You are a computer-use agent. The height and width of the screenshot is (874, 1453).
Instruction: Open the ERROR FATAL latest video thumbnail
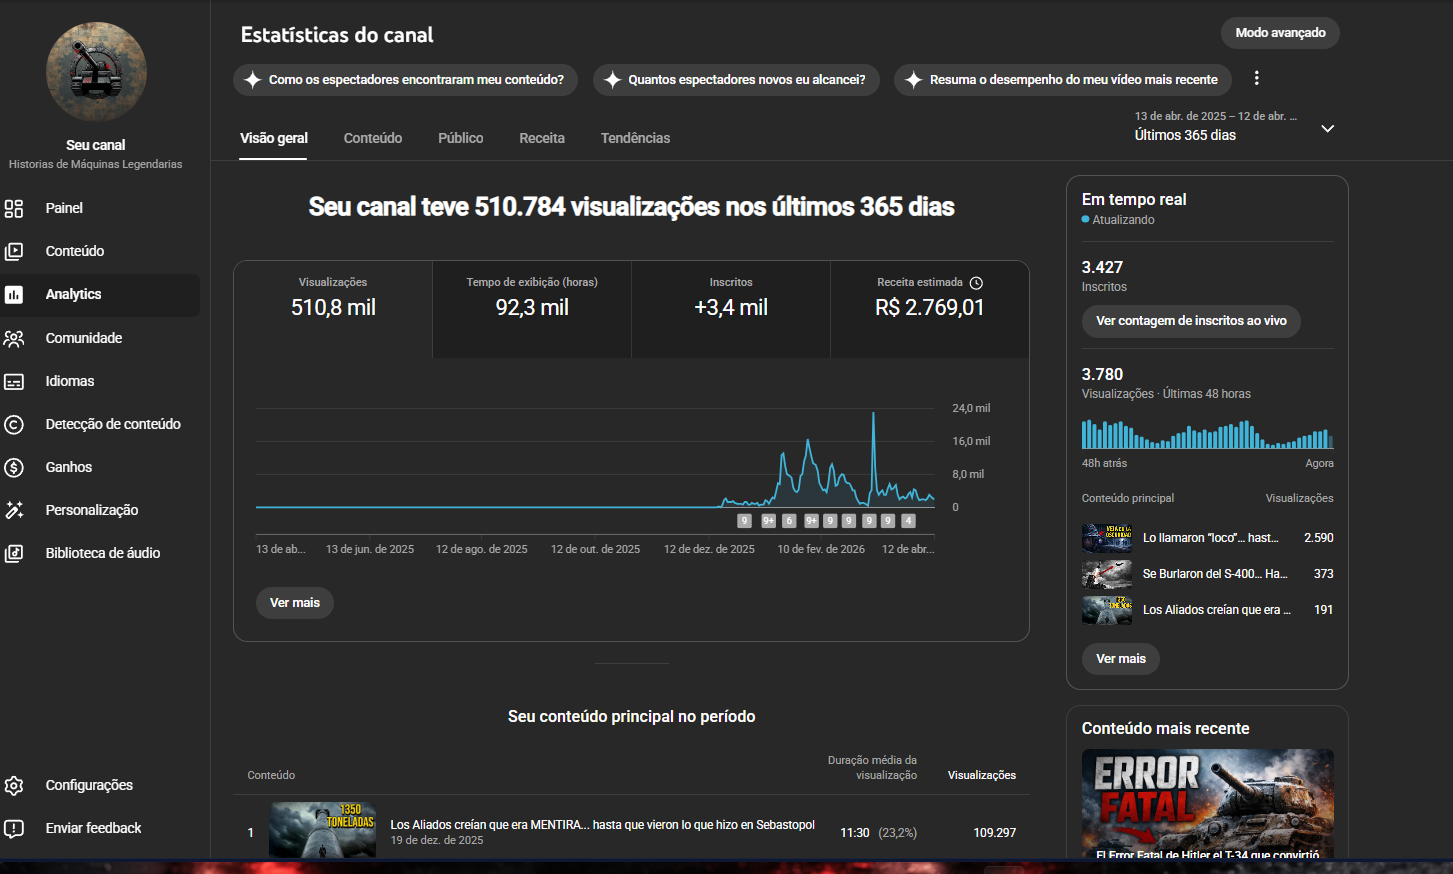[1208, 803]
